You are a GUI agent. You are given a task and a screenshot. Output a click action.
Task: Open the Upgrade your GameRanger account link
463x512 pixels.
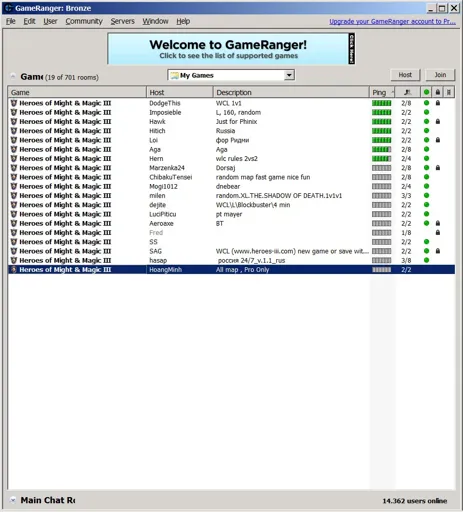(x=392, y=22)
